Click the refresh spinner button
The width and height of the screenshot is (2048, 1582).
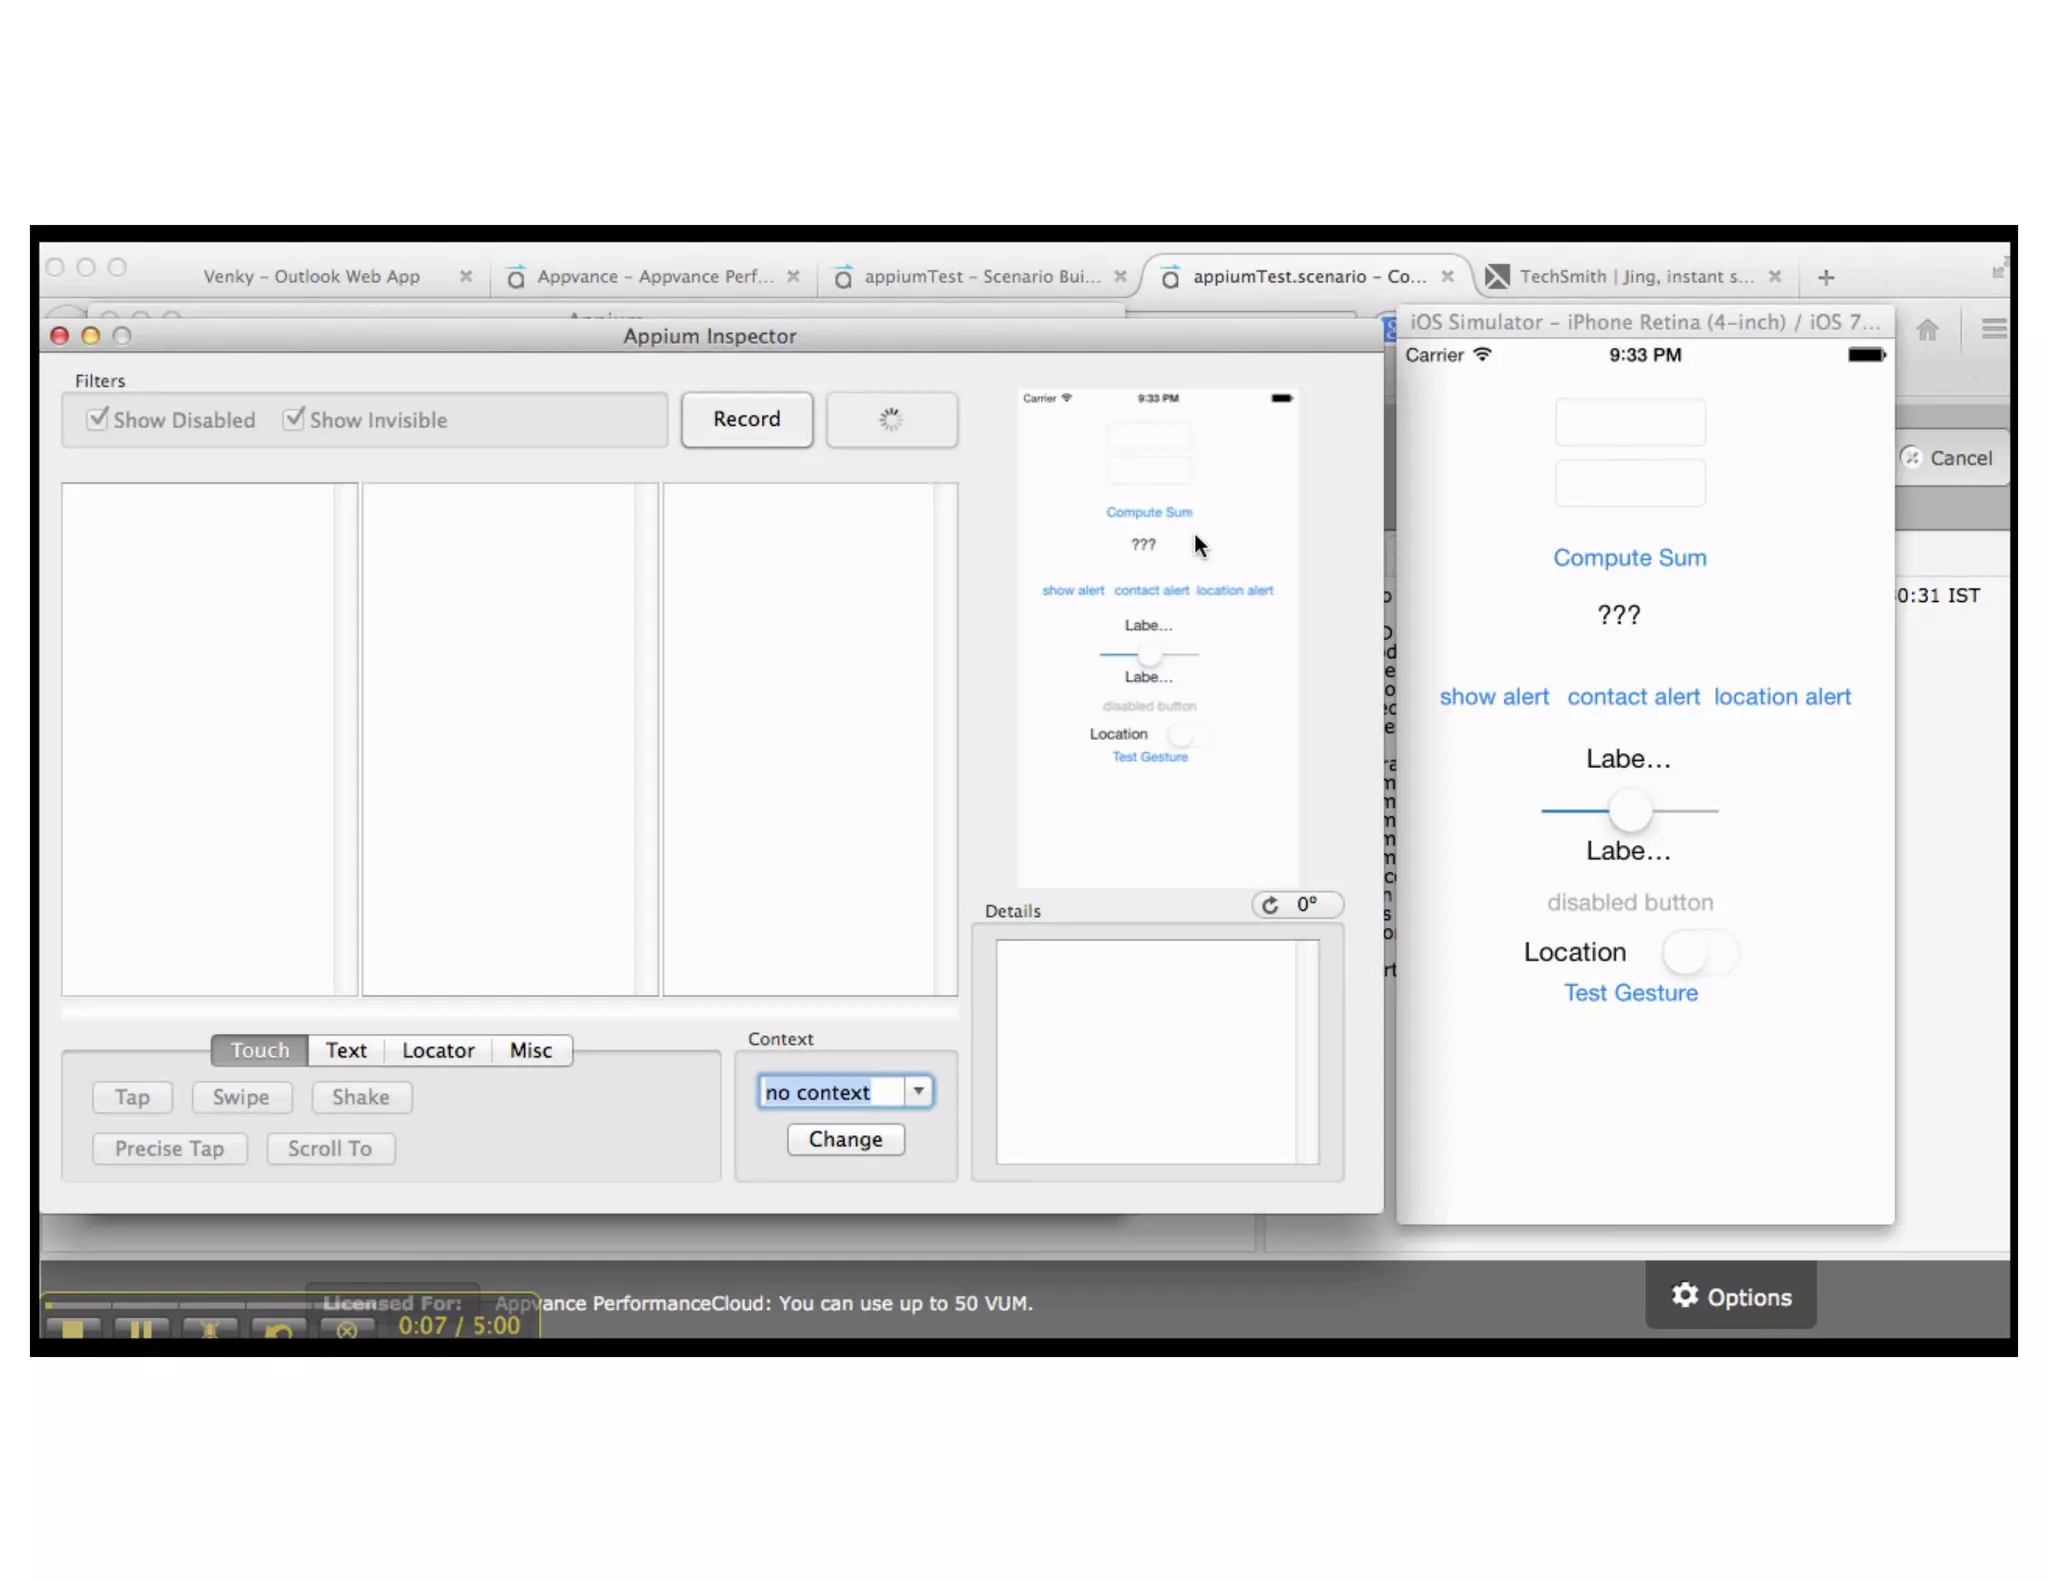pyautogui.click(x=891, y=419)
